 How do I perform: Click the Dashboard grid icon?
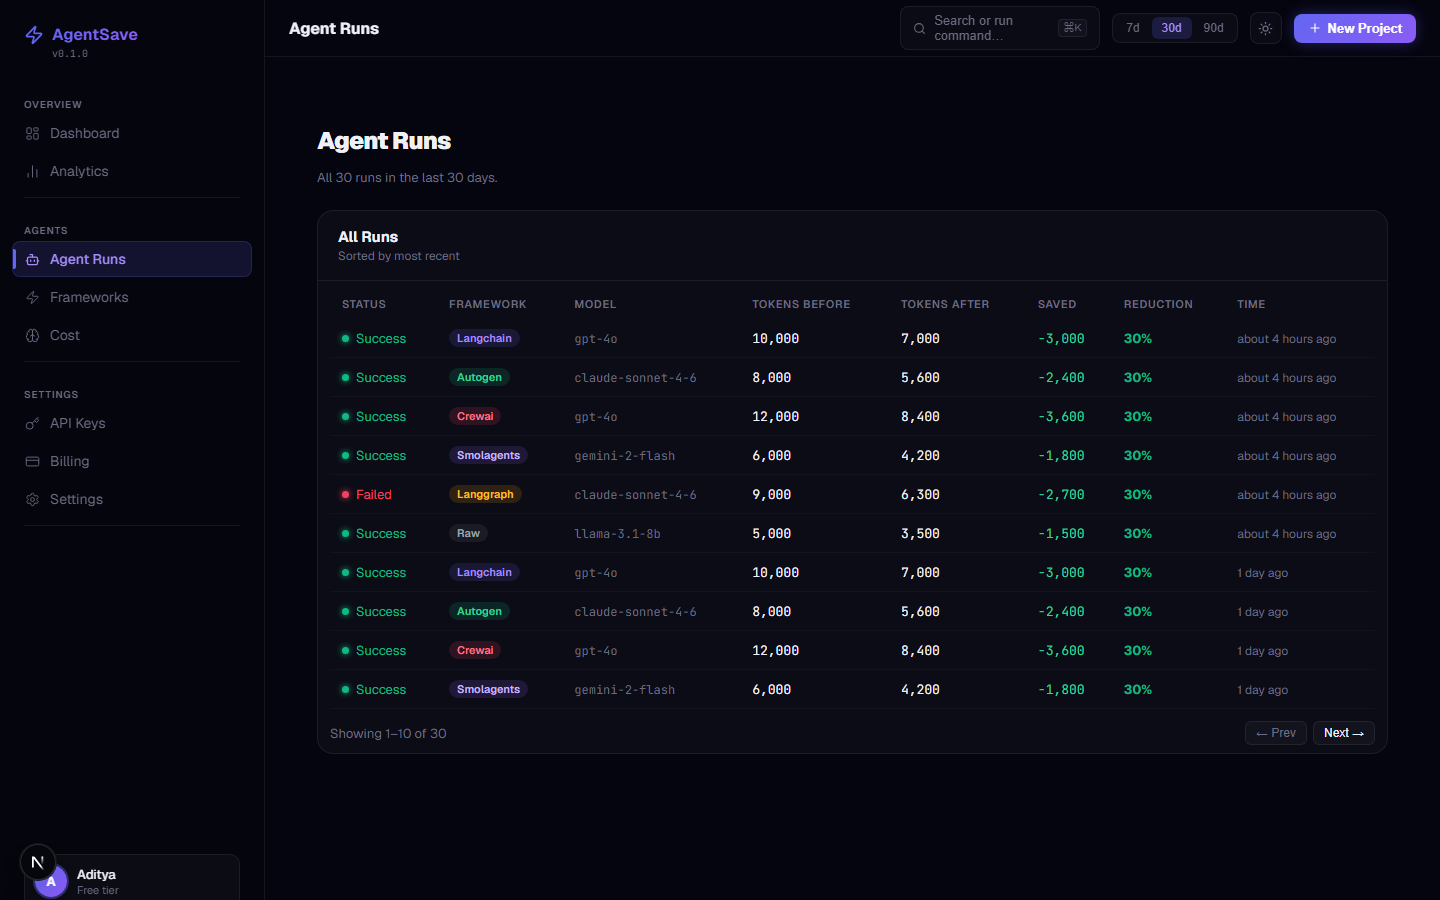[32, 134]
